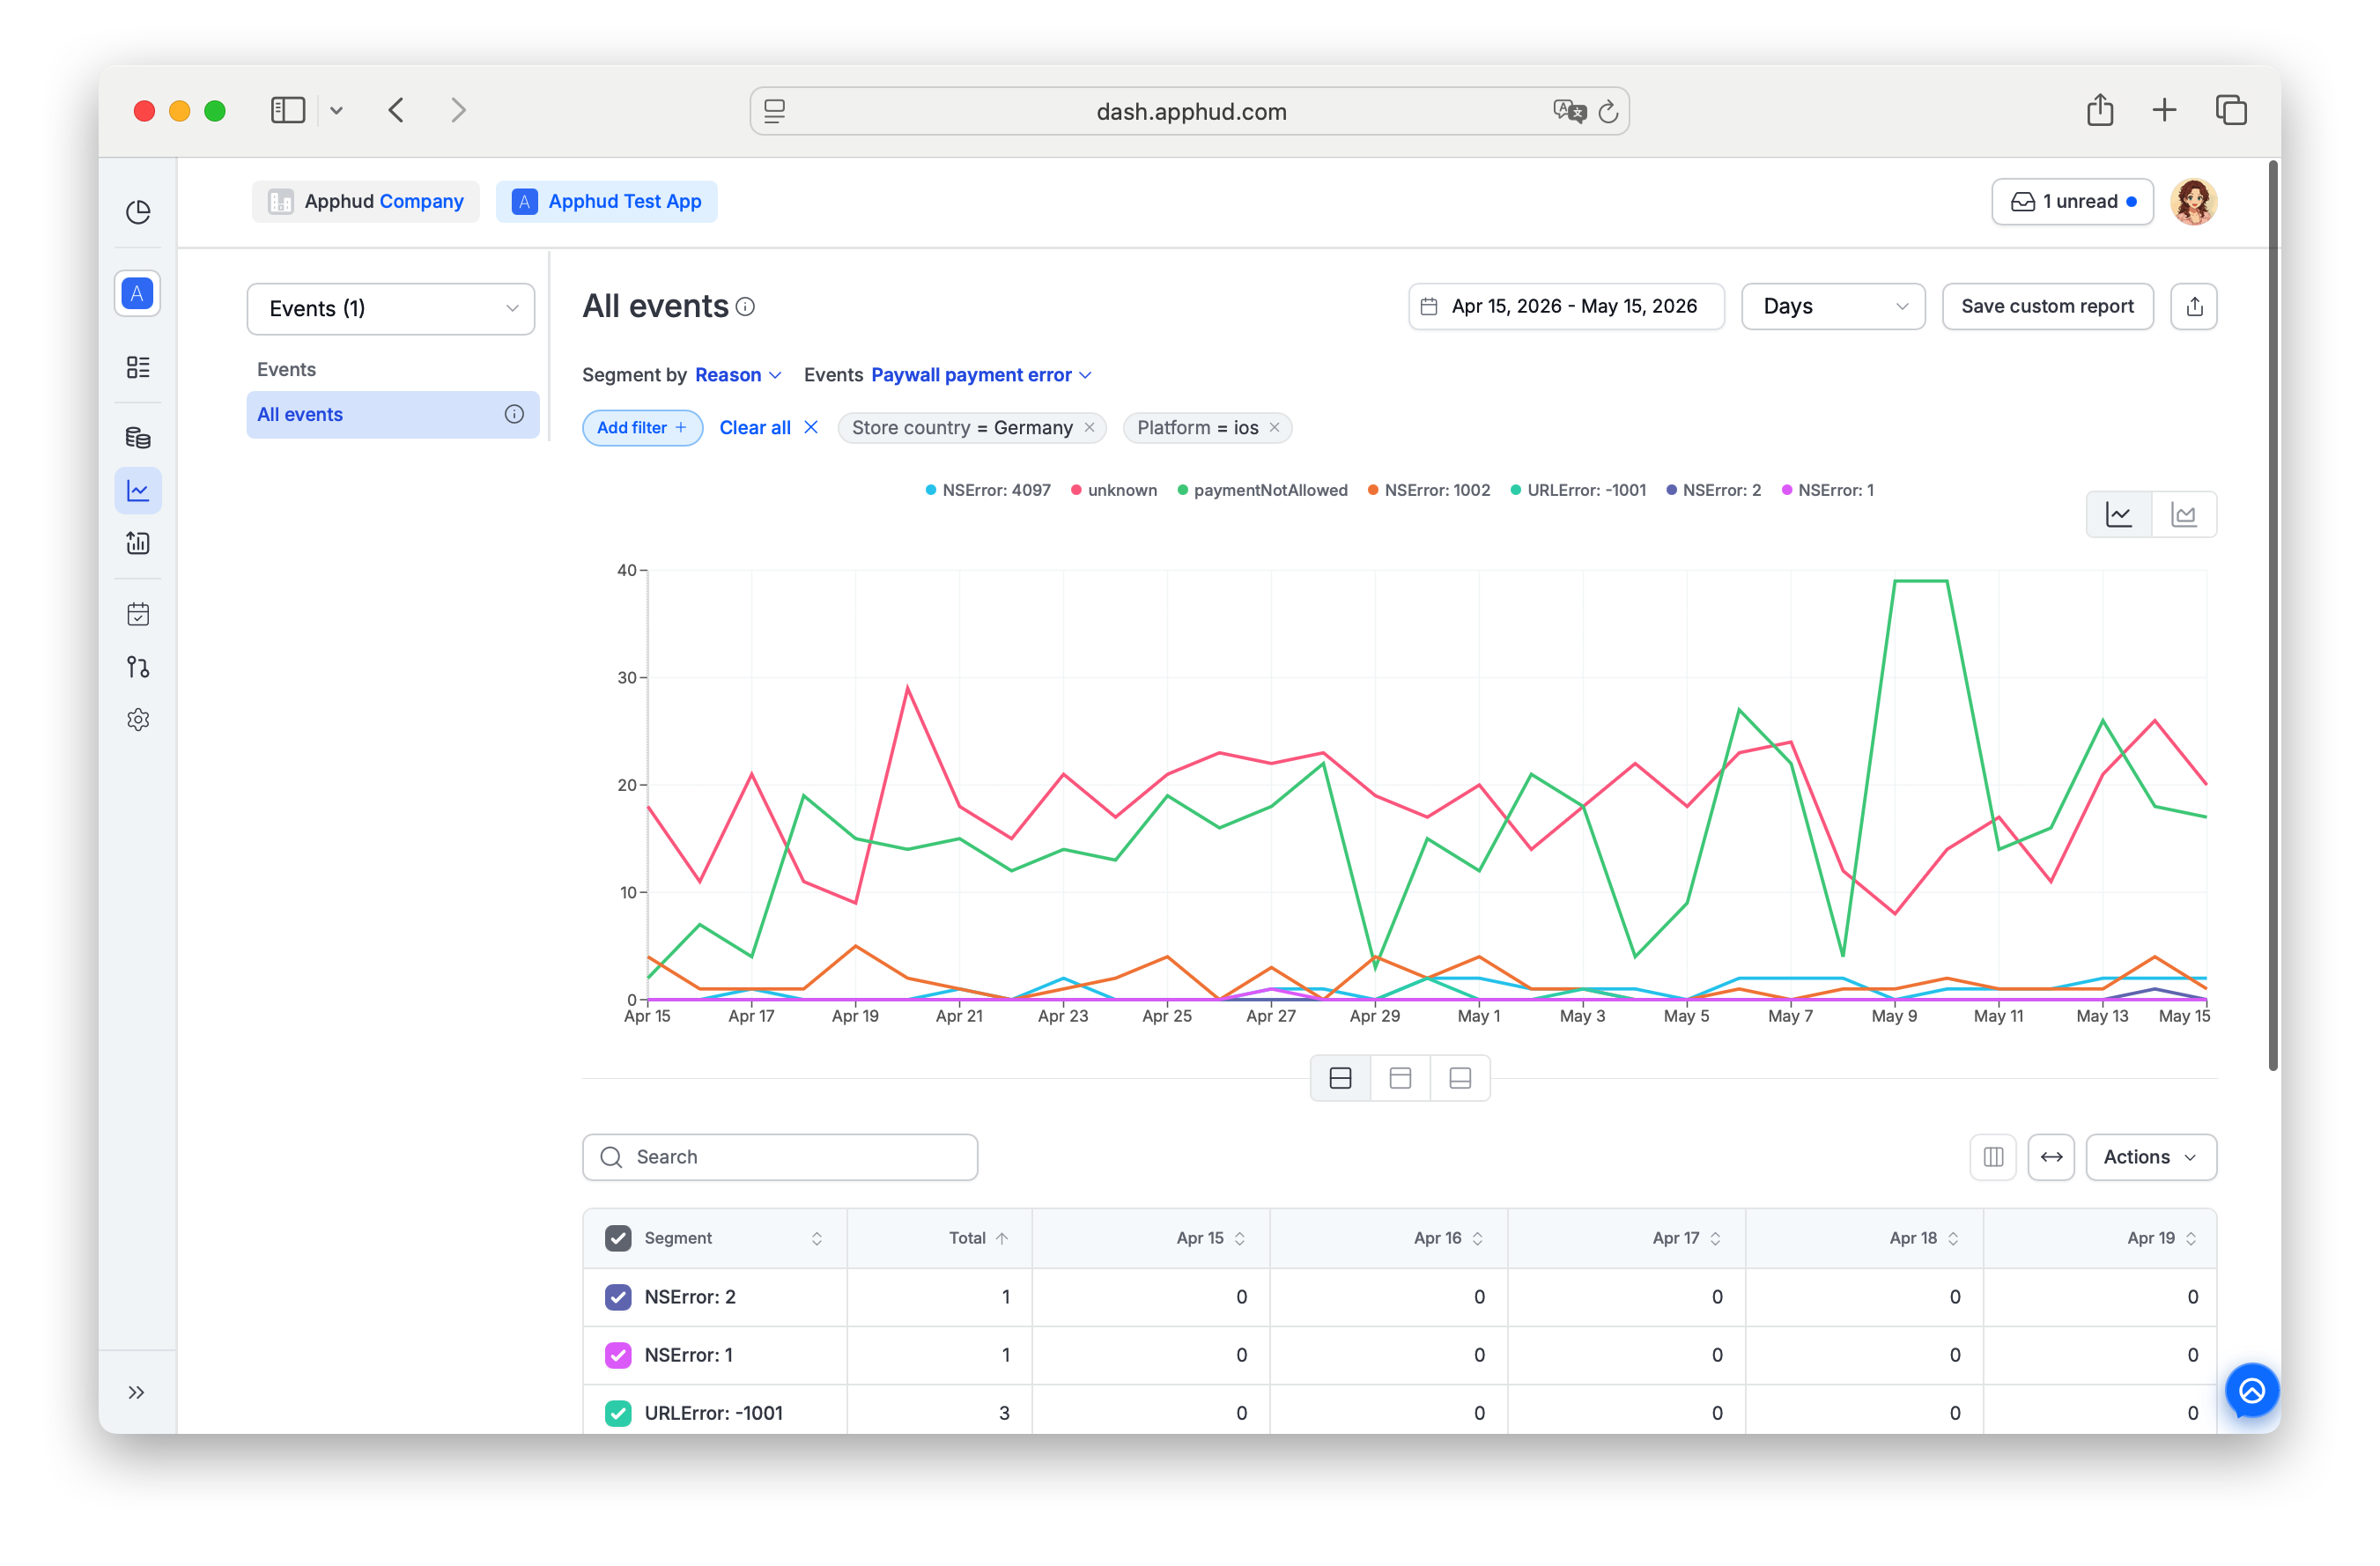Open the Days granularity dropdown
The image size is (2380, 1566).
(x=1833, y=306)
